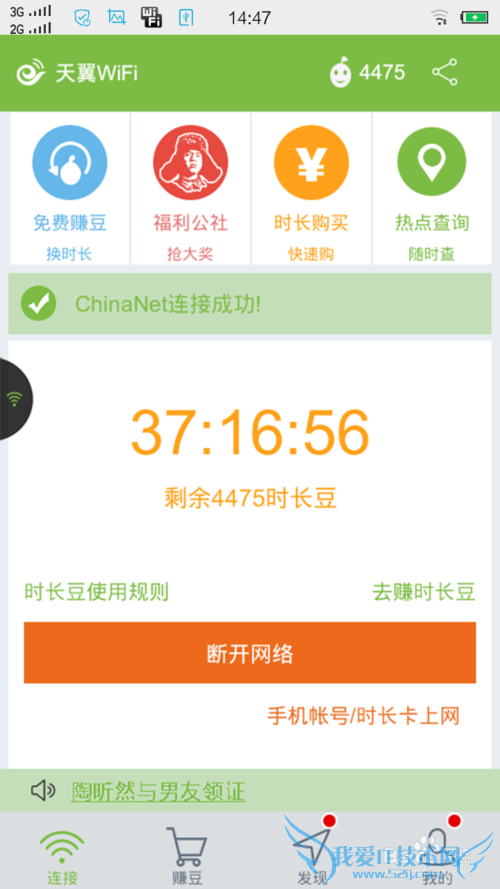Click the 断开网络 button
Viewport: 500px width, 889px height.
pyautogui.click(x=250, y=653)
